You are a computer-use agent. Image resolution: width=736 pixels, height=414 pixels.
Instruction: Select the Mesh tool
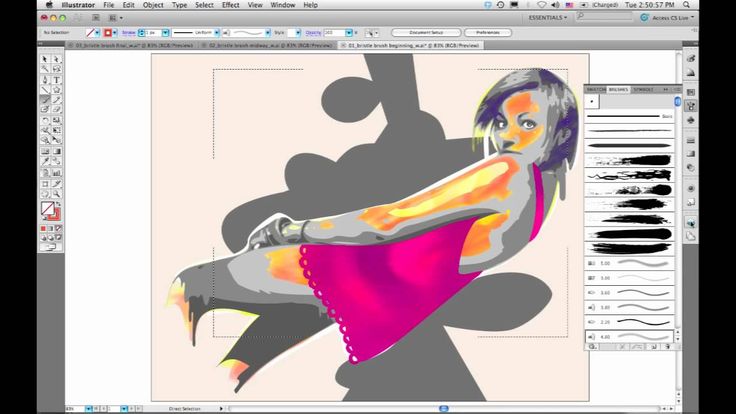tap(45, 151)
